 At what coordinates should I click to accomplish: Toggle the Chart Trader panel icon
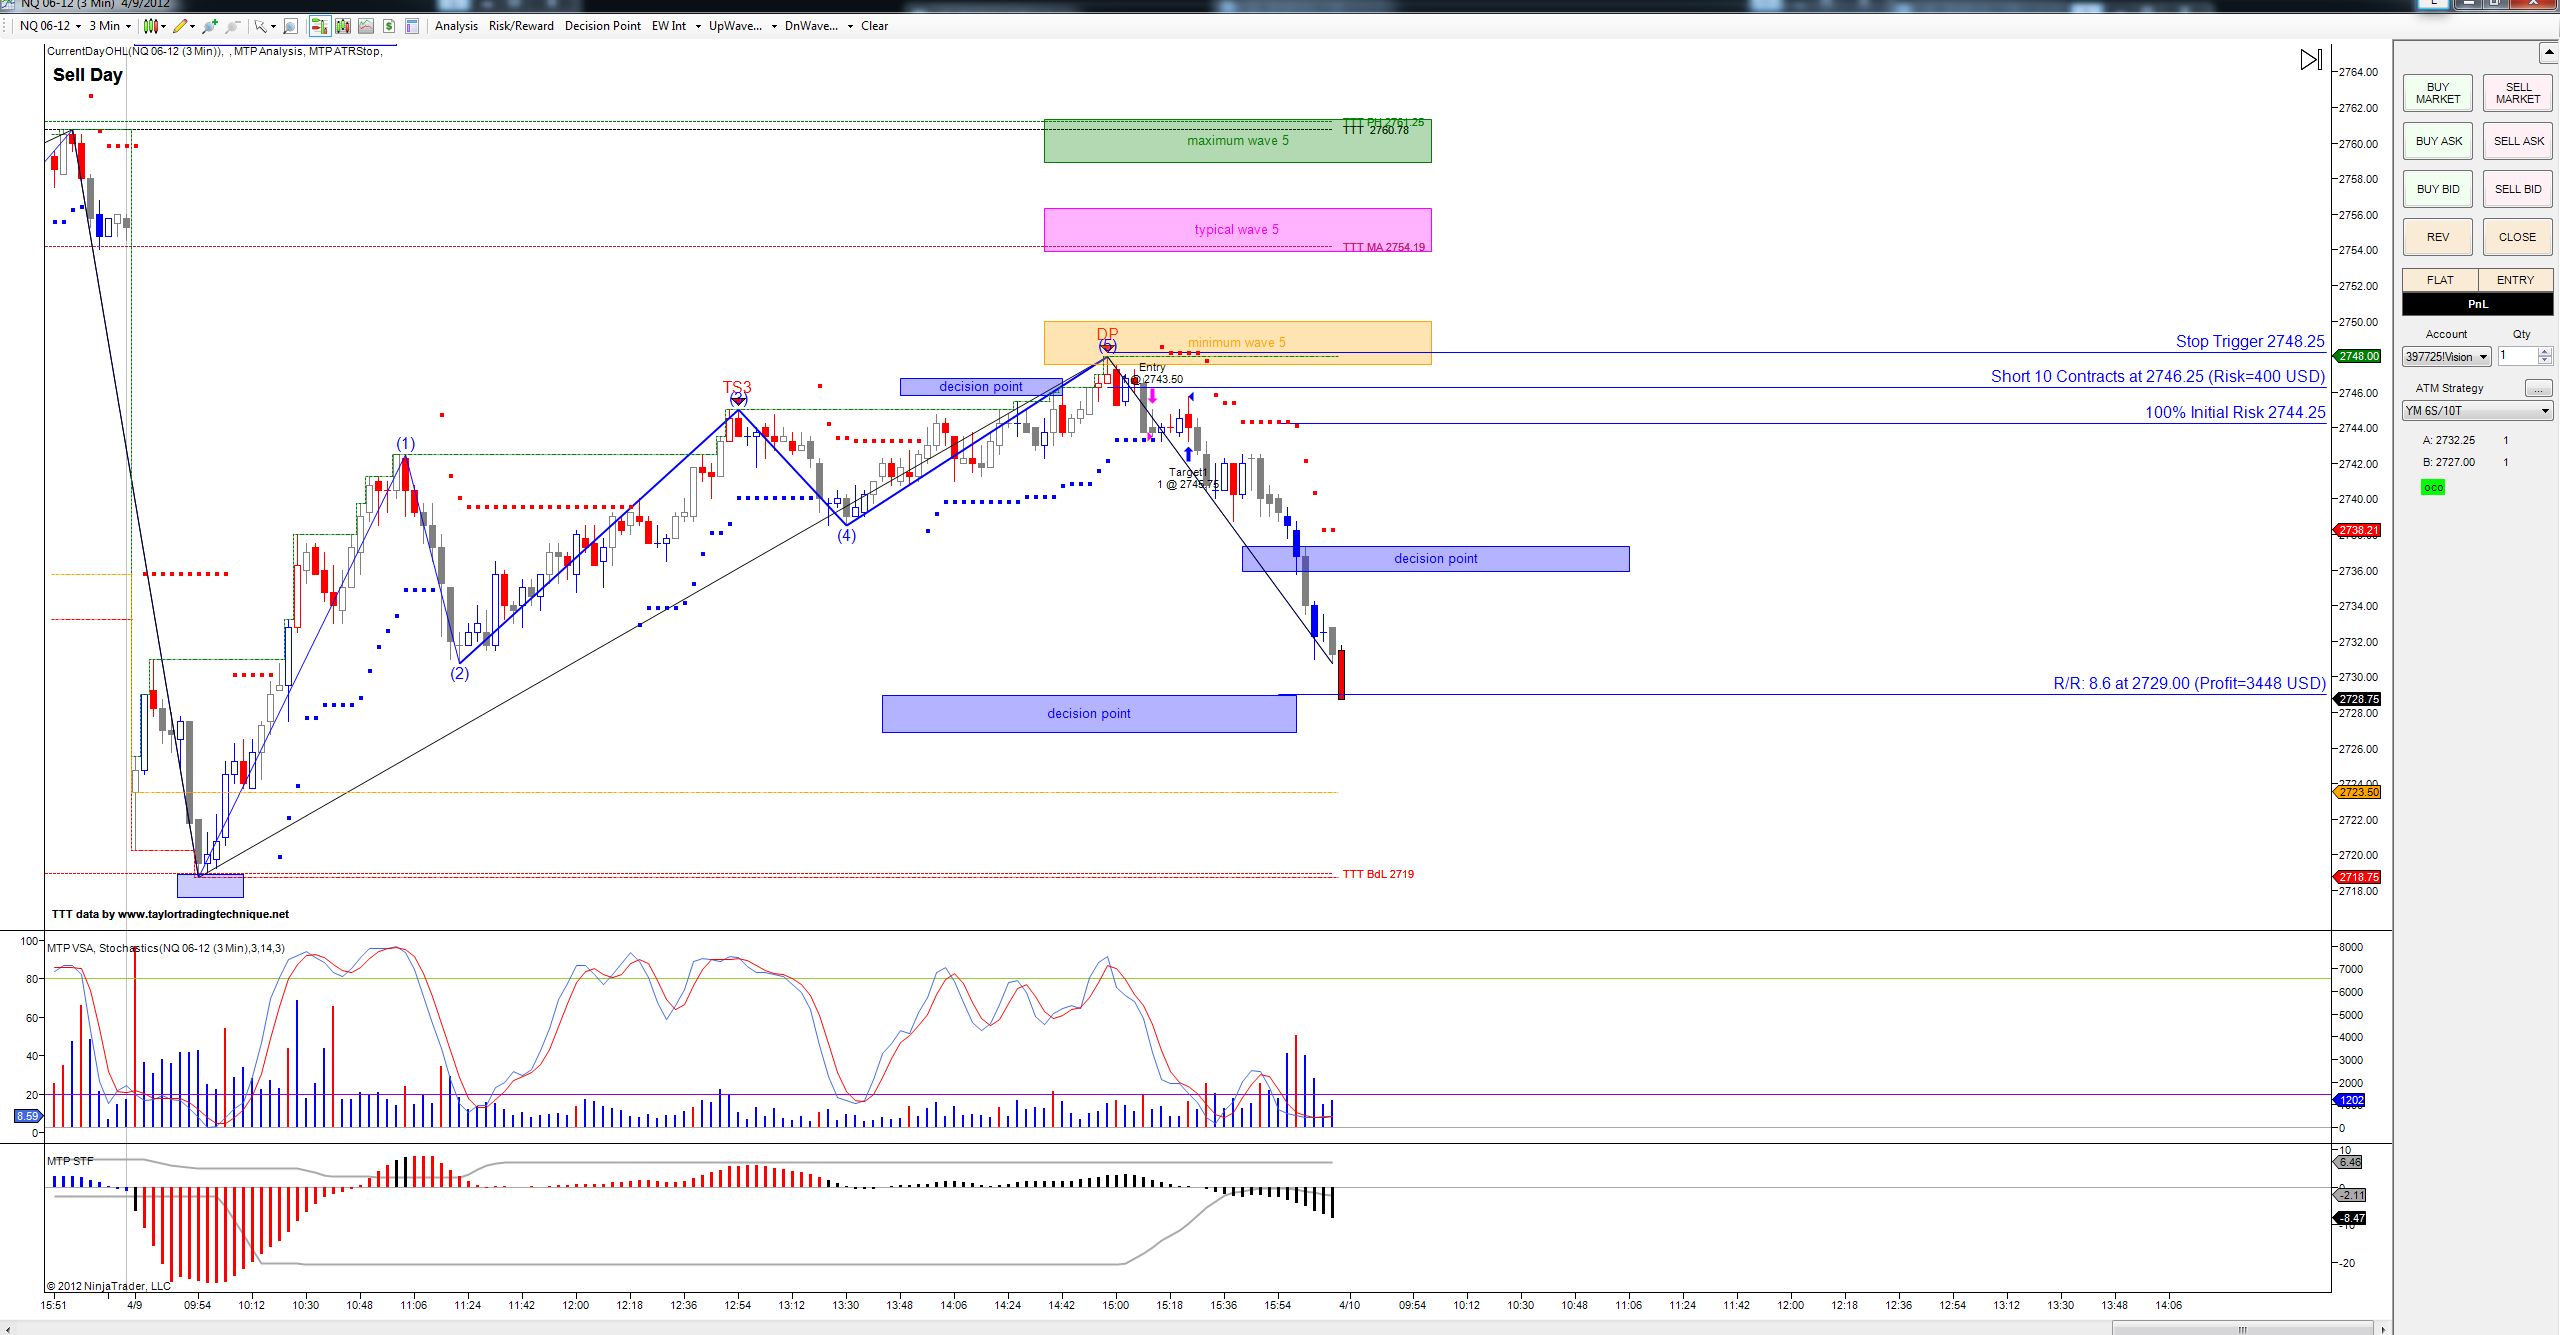coord(320,26)
